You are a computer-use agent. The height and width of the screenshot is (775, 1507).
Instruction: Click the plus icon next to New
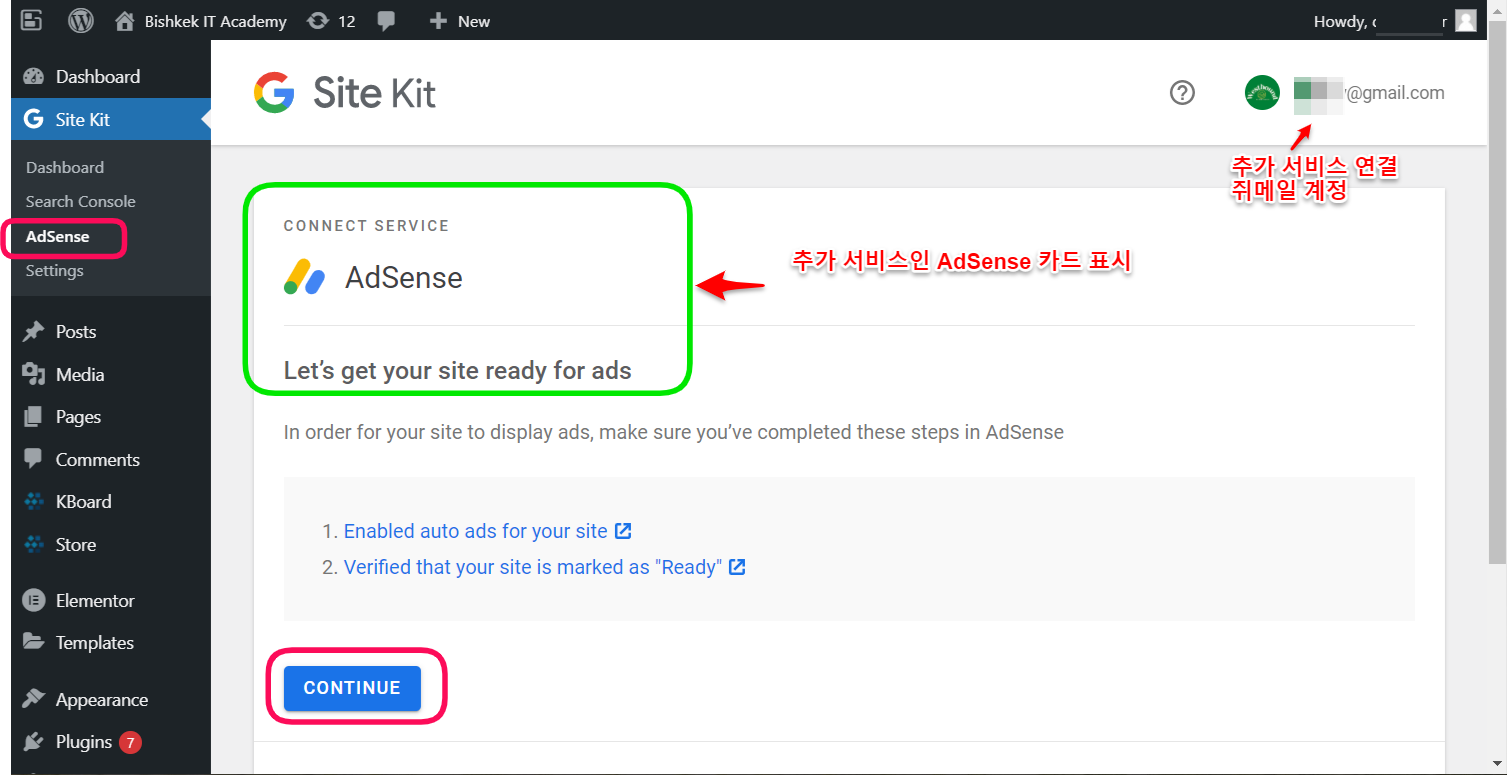(x=437, y=21)
